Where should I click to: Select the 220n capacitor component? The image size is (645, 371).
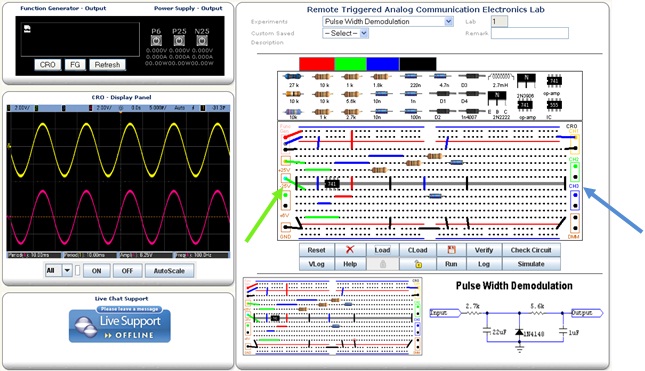(411, 77)
